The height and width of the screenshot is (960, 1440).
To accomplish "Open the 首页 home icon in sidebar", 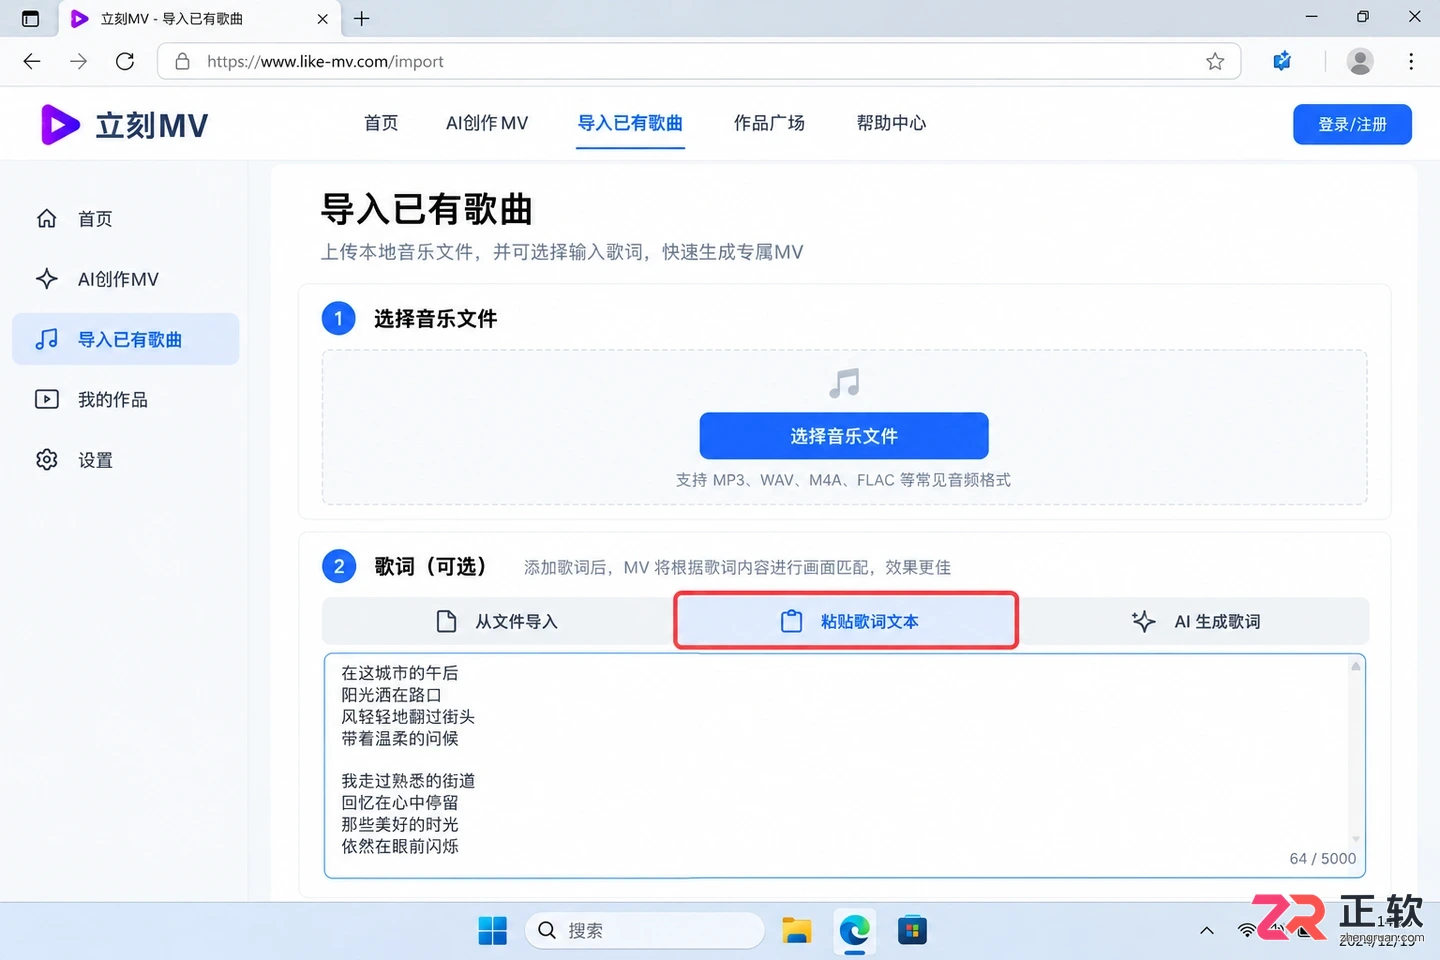I will tap(47, 218).
